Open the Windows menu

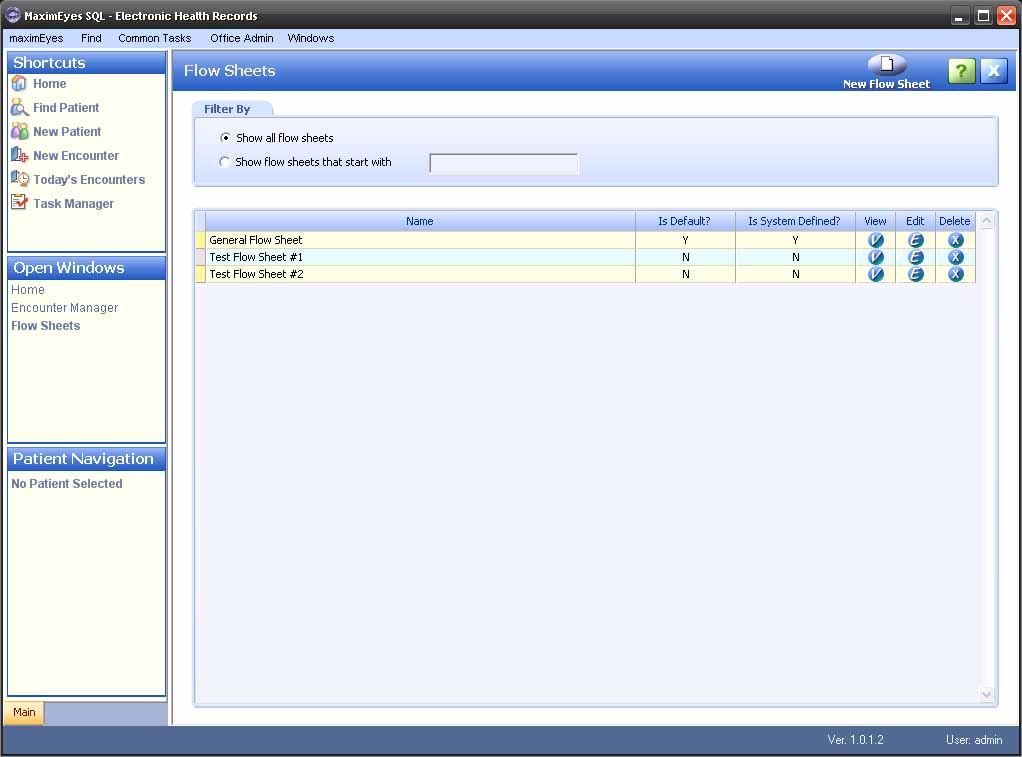(311, 38)
